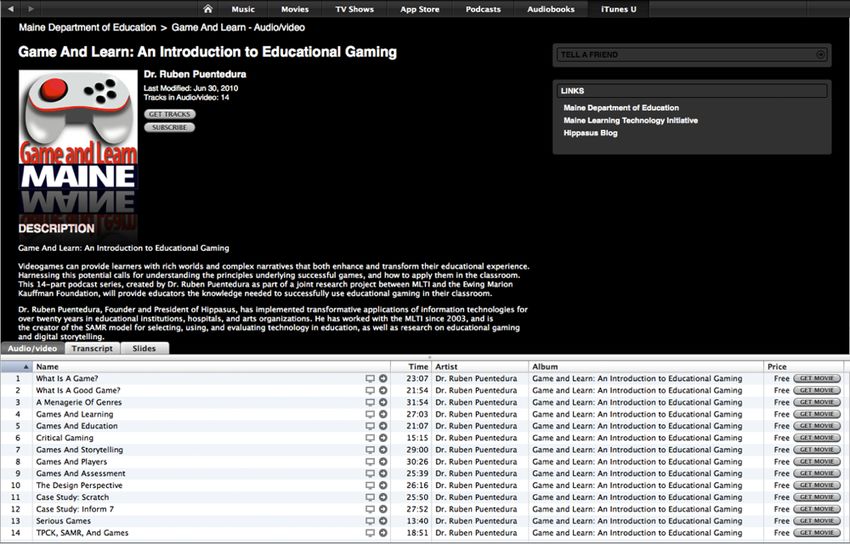Open the App Store tab

420,9
